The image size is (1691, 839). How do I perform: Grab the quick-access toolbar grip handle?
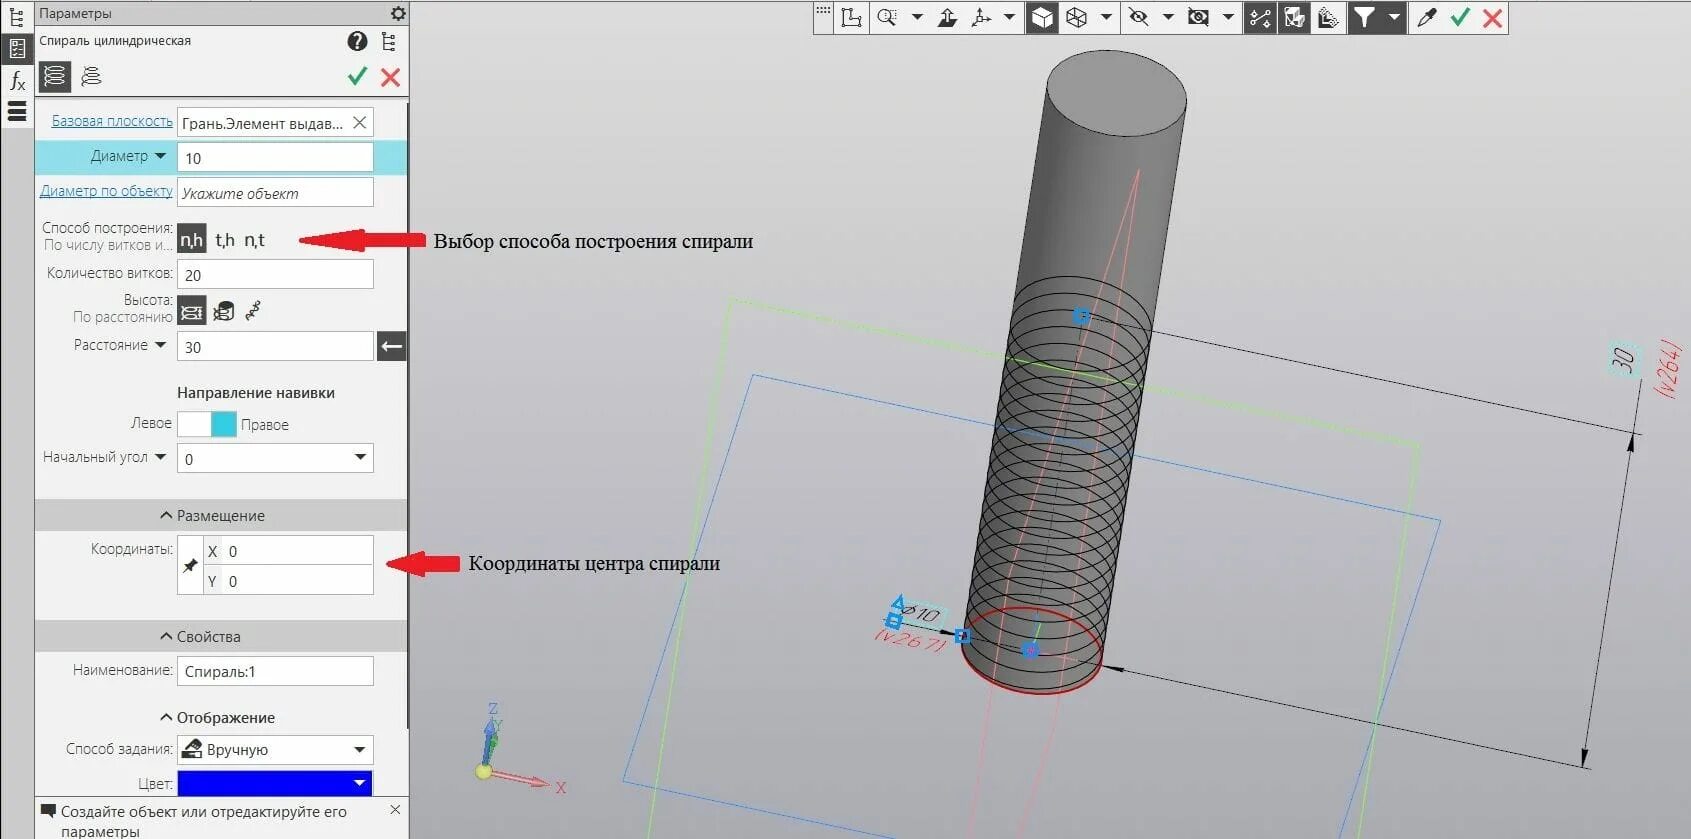click(x=823, y=12)
